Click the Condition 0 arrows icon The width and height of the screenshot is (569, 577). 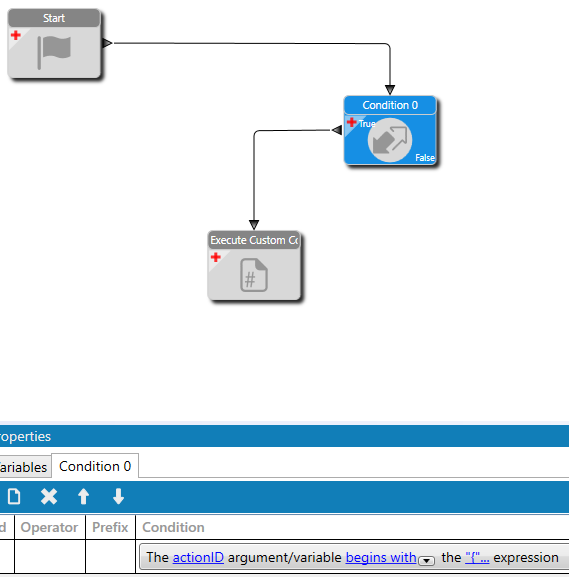coord(390,140)
